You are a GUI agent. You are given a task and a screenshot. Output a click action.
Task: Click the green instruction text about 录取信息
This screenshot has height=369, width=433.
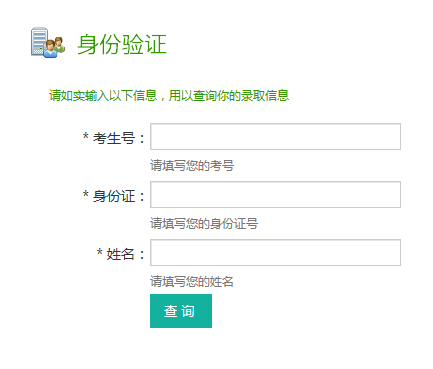point(169,96)
